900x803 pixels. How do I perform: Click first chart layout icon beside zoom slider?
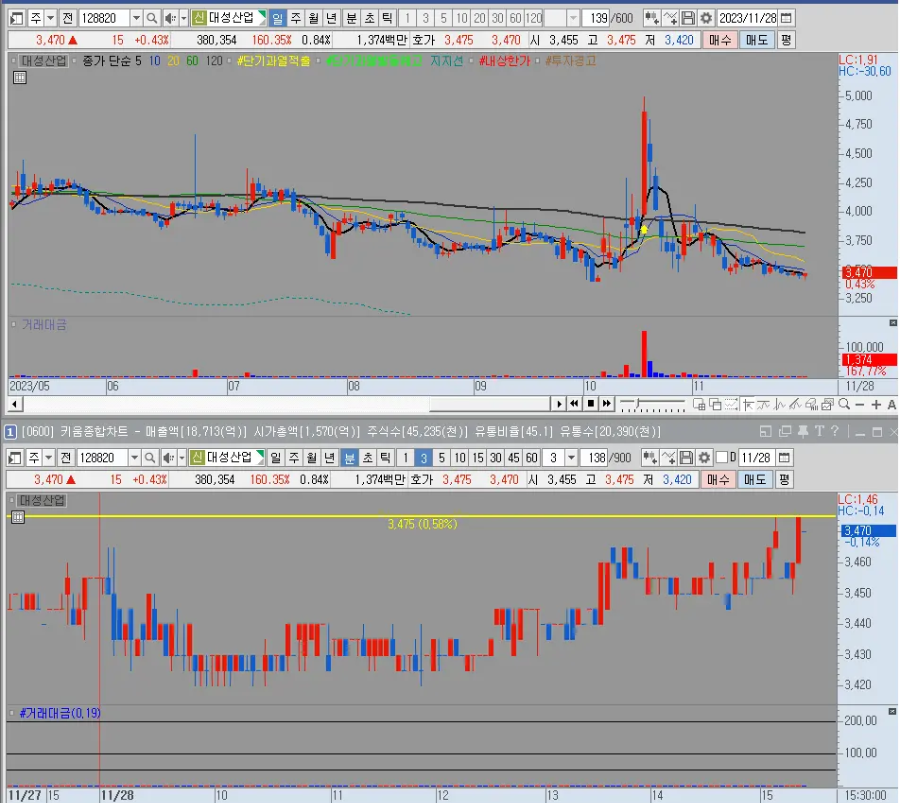pos(699,405)
